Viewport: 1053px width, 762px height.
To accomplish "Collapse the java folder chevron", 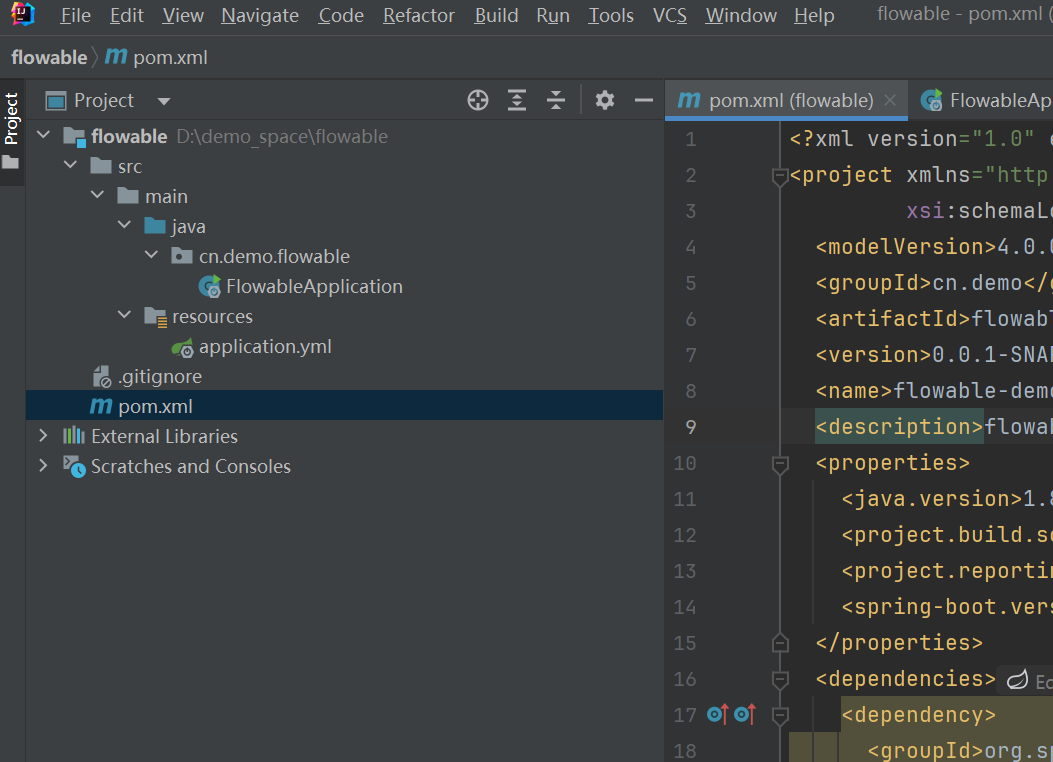I will [124, 225].
